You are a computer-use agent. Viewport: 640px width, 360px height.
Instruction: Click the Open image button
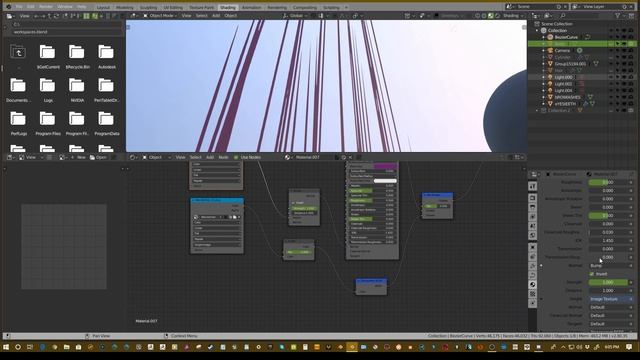(x=98, y=157)
